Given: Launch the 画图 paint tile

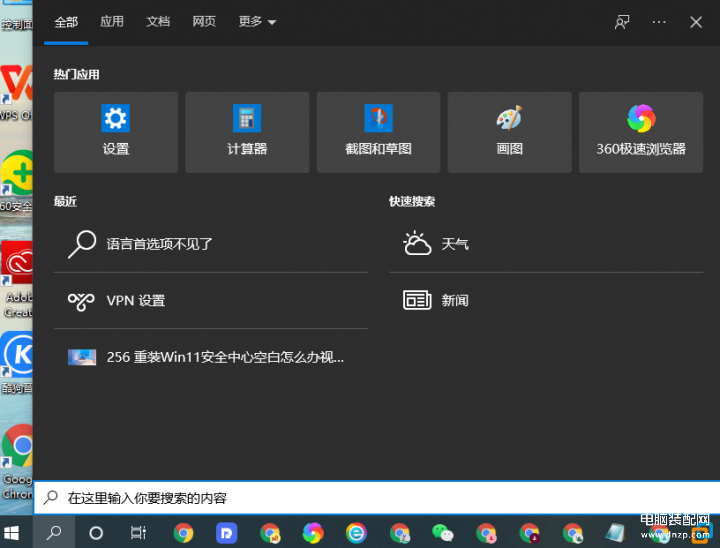Looking at the screenshot, I should (x=510, y=132).
